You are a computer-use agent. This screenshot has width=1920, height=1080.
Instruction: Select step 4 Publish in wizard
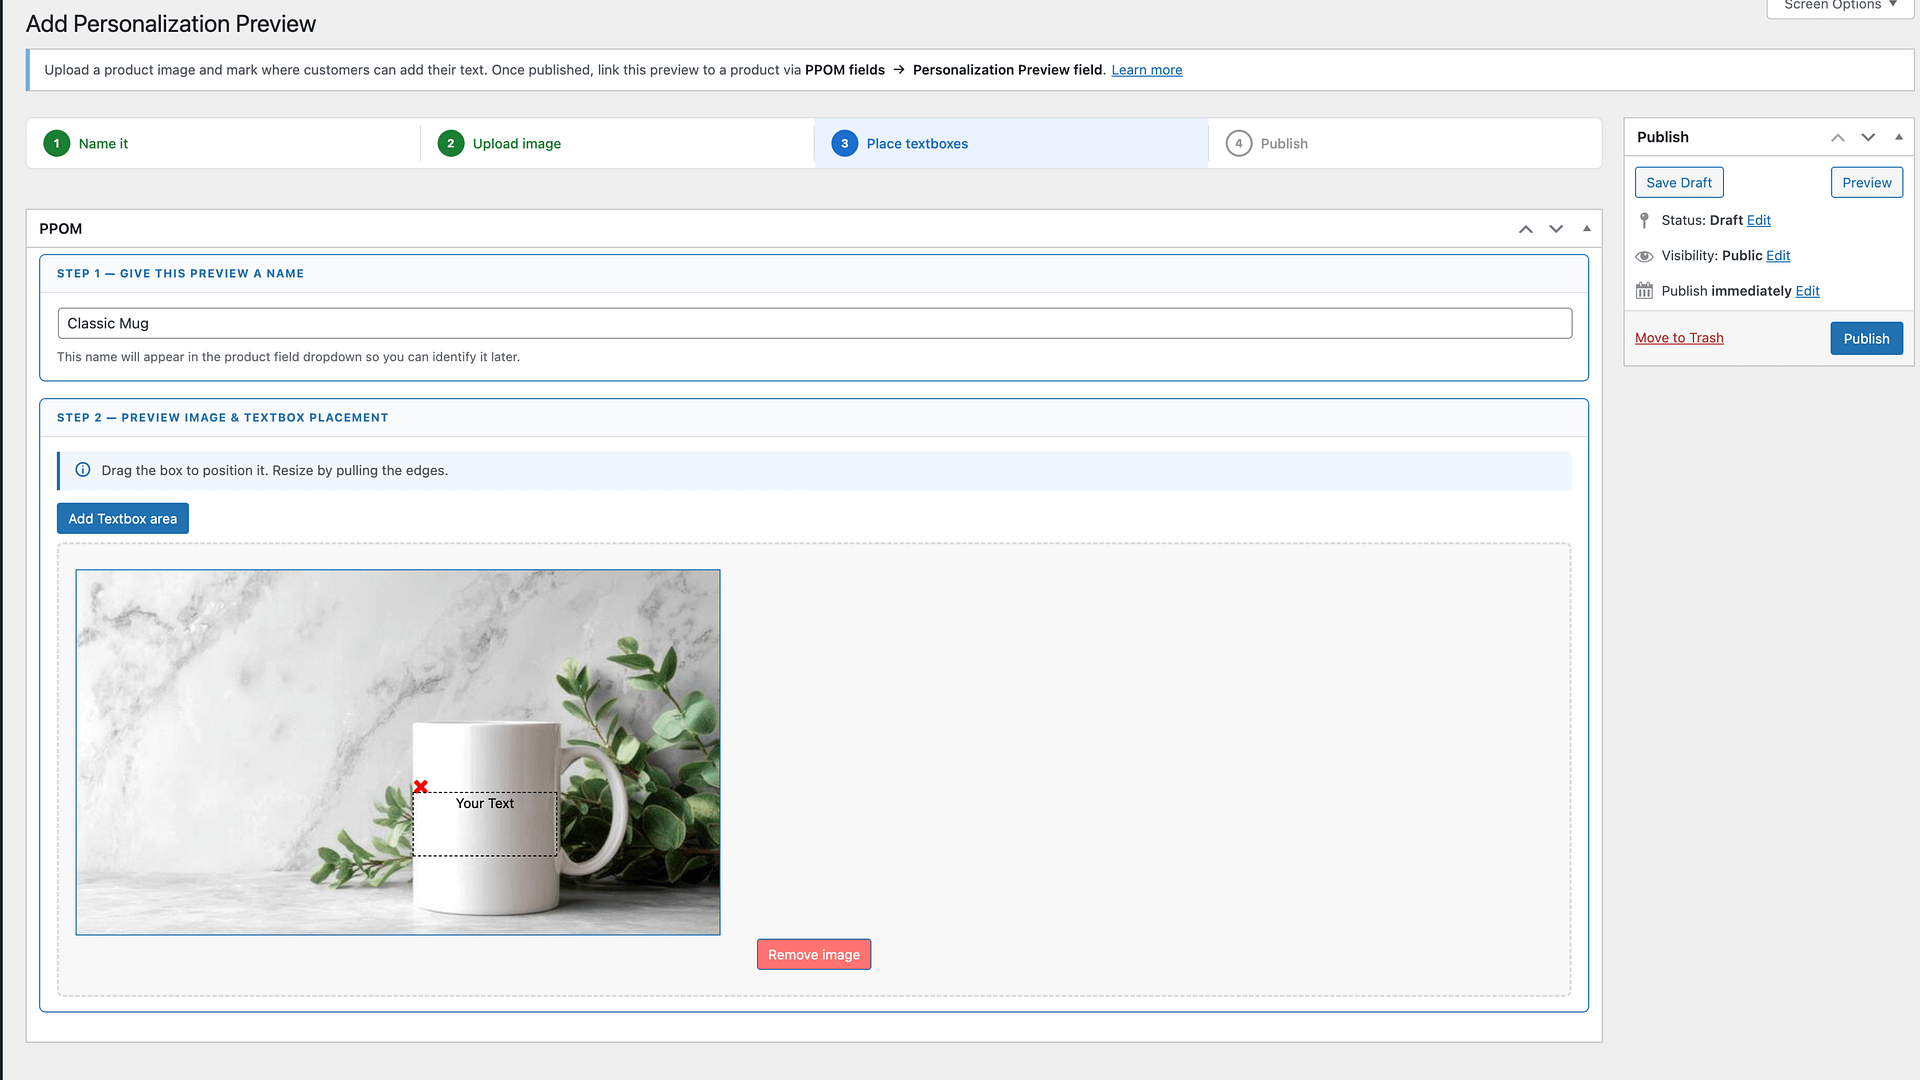point(1267,144)
